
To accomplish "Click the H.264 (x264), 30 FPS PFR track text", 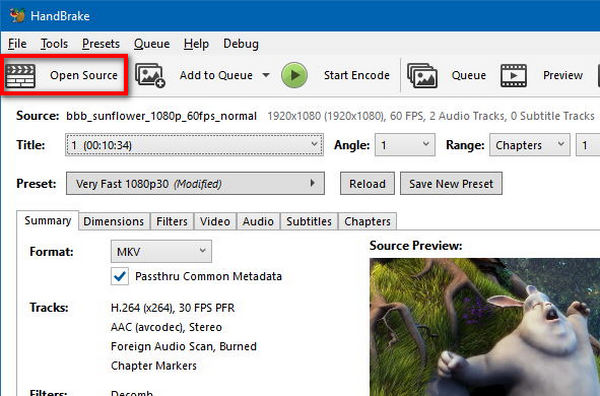I will (x=173, y=308).
